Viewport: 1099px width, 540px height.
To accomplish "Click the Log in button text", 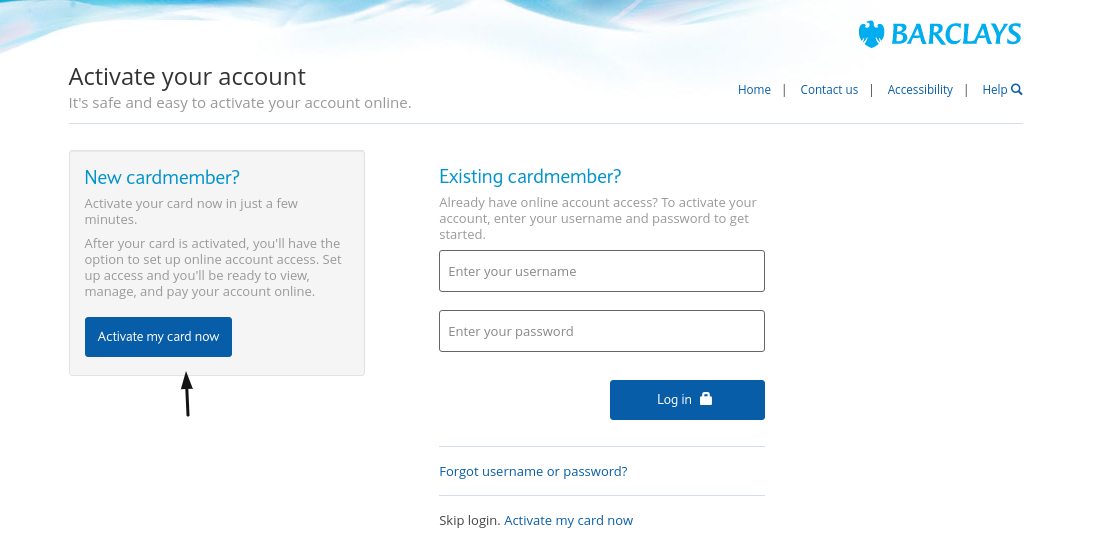I will point(674,399).
